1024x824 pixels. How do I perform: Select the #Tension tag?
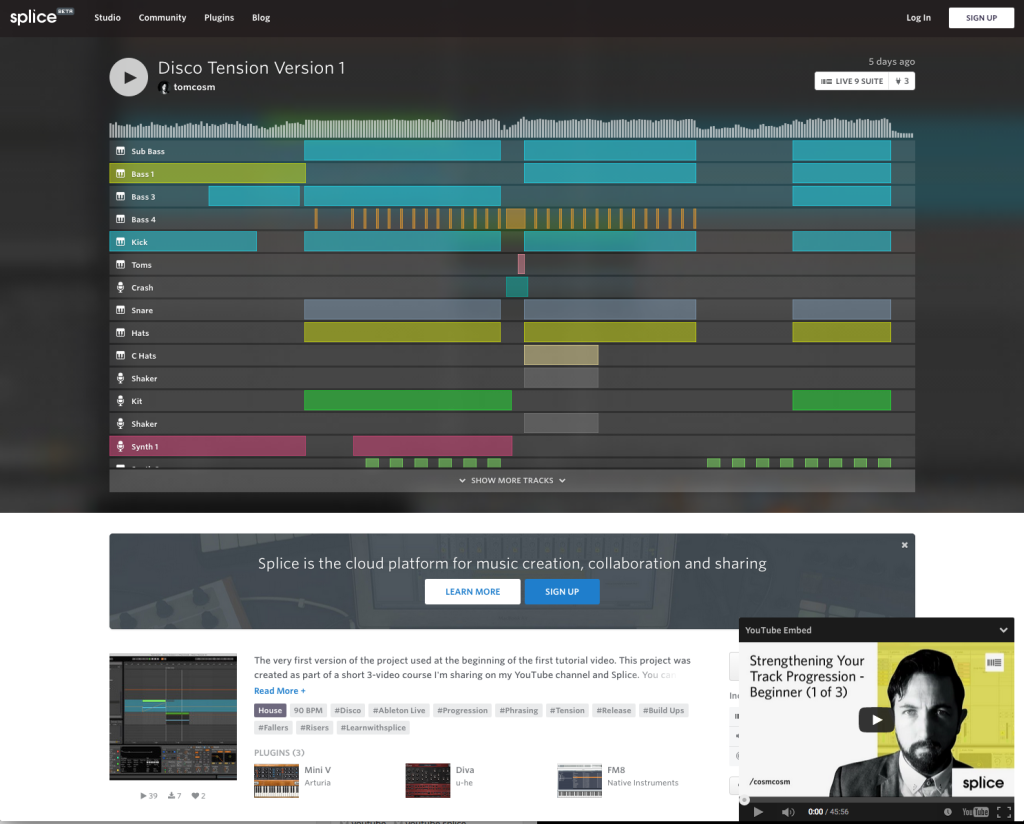pyautogui.click(x=567, y=710)
